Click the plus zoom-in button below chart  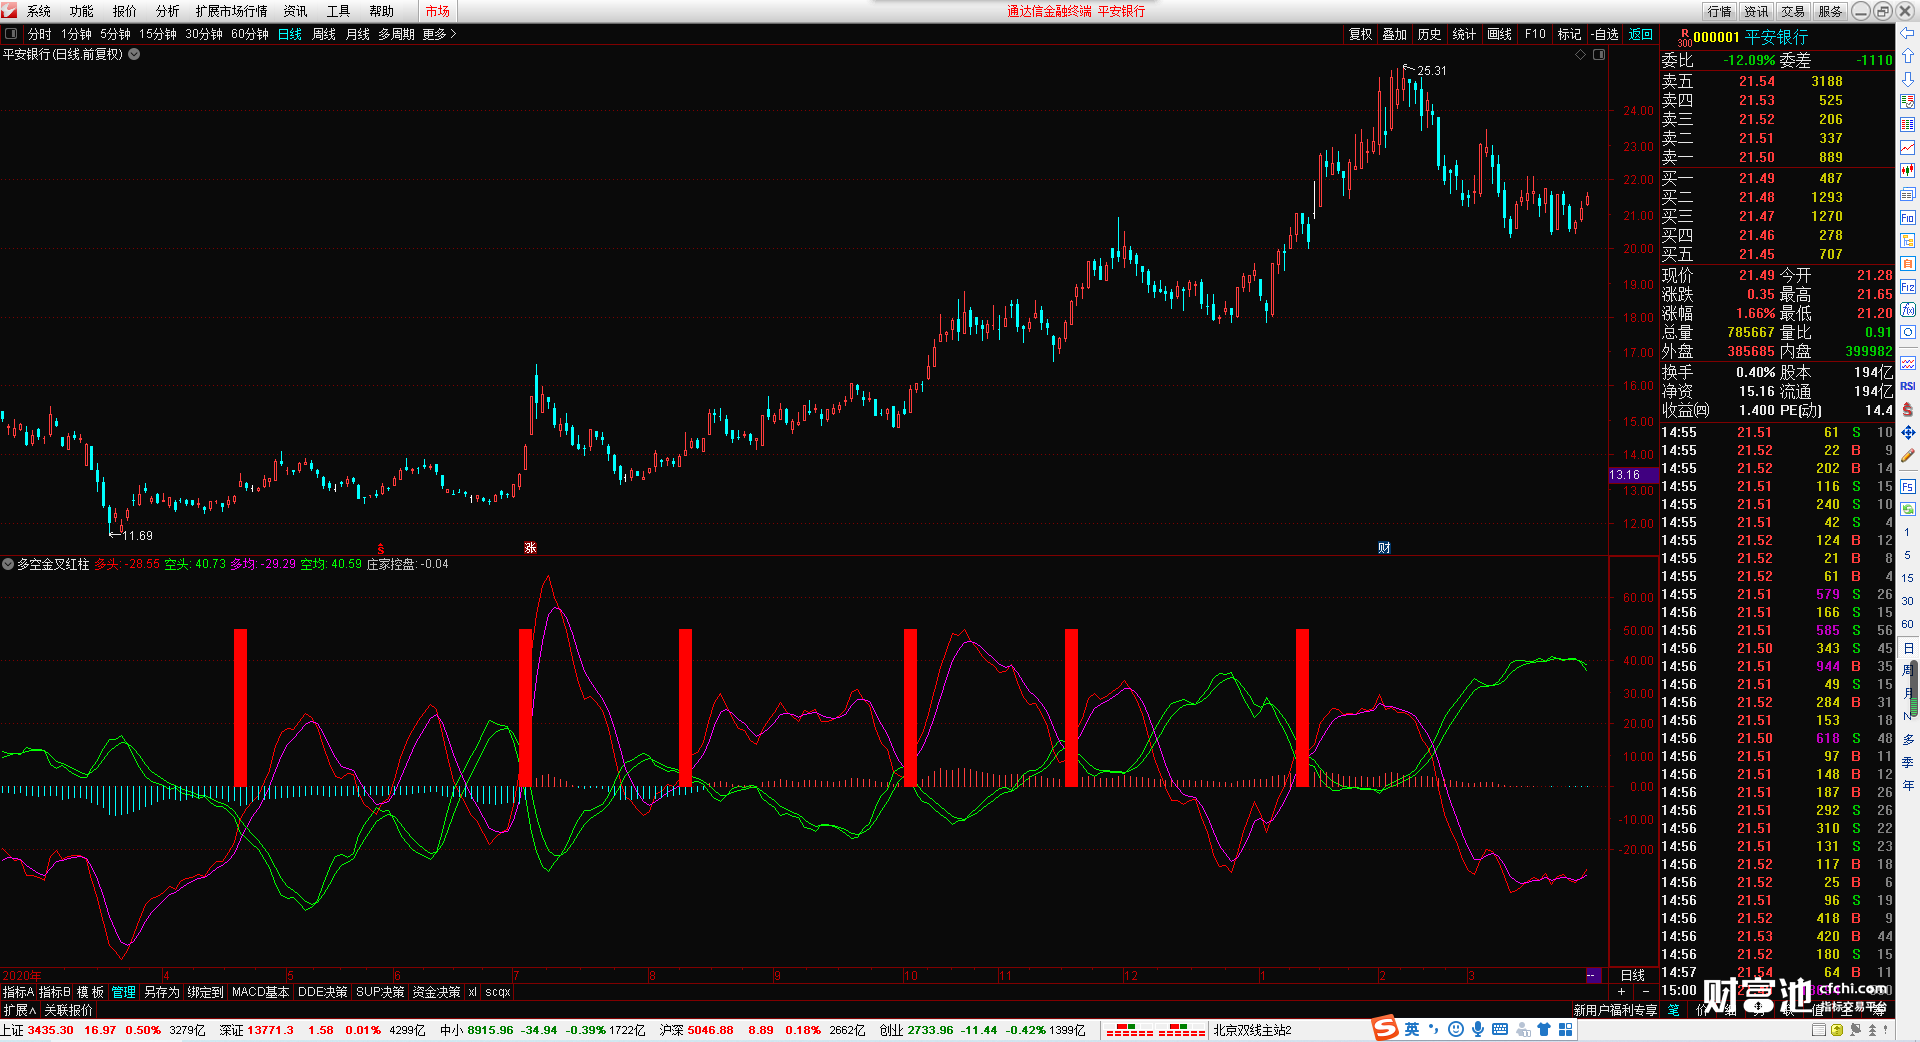point(1621,991)
